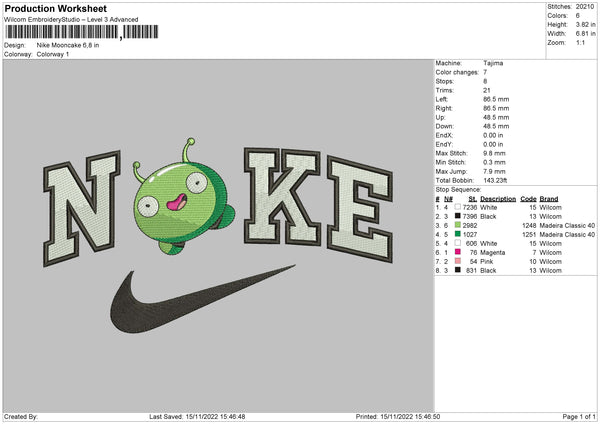Click the N# column header
This screenshot has width=600, height=424.
coord(448,199)
